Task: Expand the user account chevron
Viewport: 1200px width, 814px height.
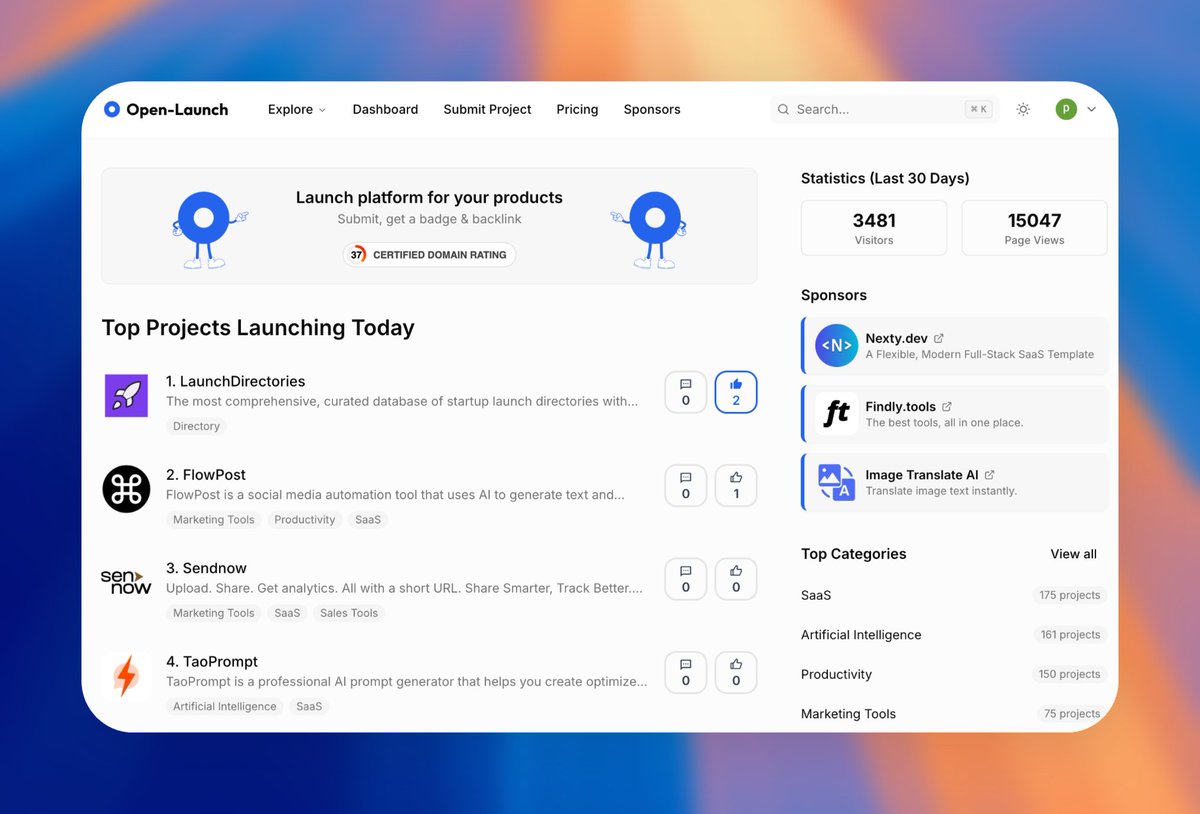Action: click(x=1091, y=110)
